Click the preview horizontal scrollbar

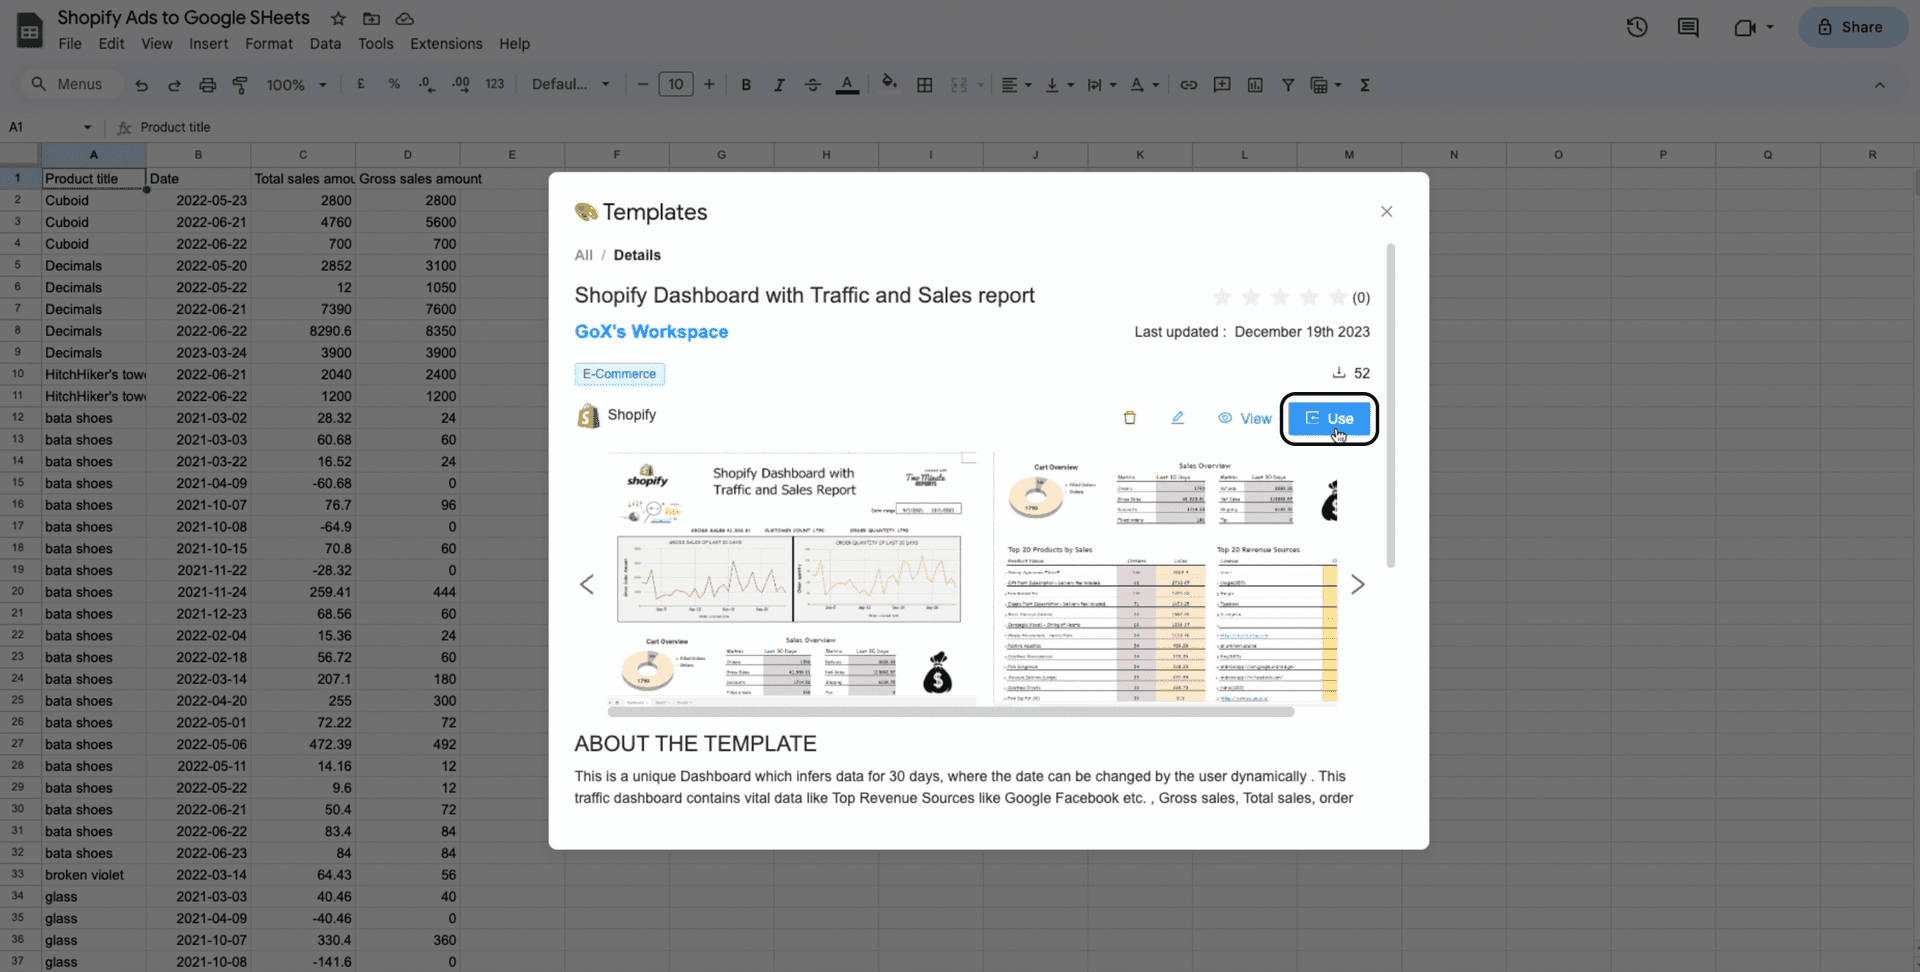pos(951,712)
